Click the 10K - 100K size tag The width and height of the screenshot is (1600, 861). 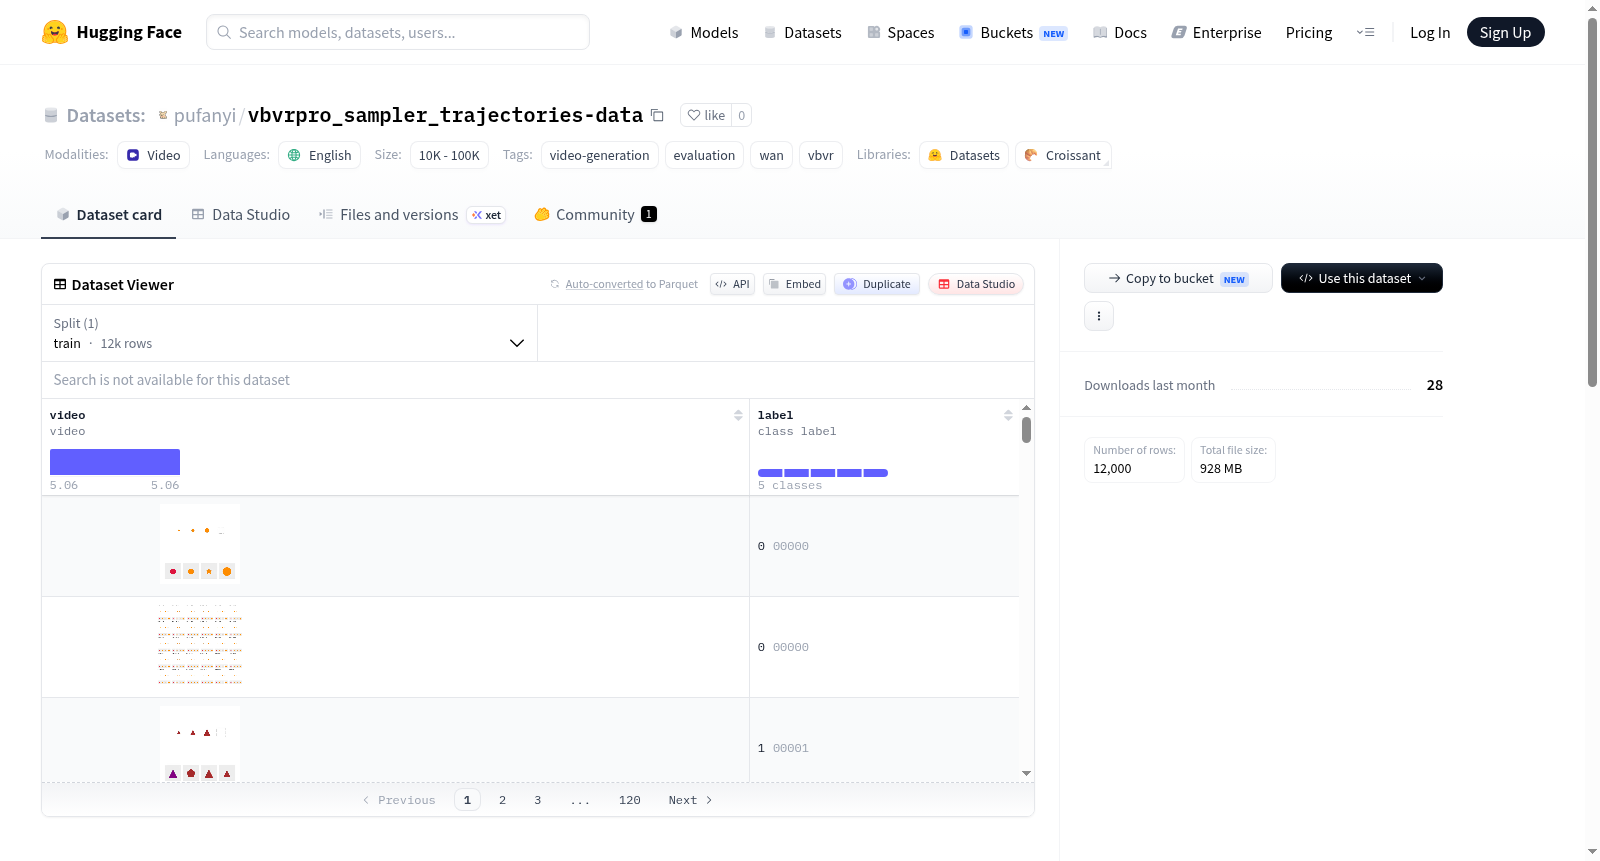click(x=449, y=155)
